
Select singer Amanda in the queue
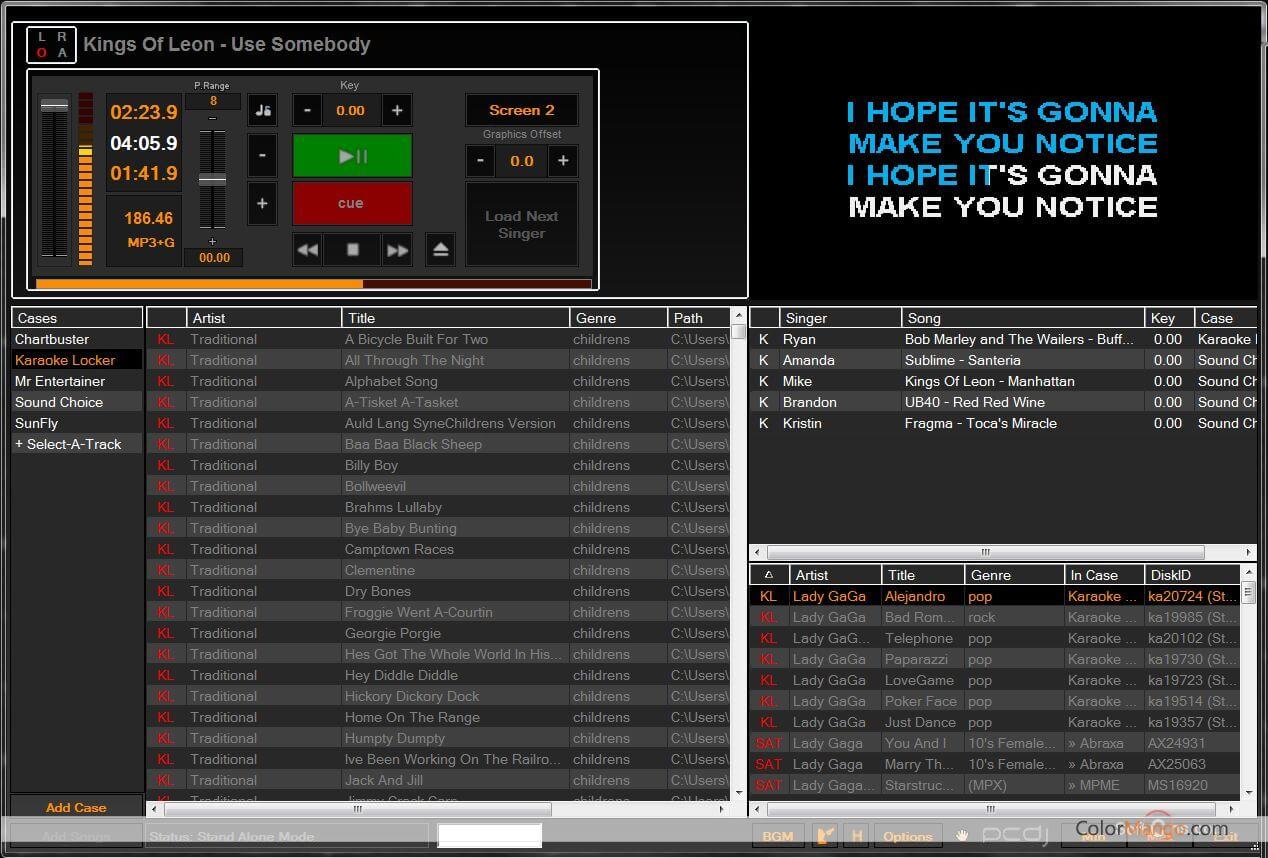[x=1003, y=360]
